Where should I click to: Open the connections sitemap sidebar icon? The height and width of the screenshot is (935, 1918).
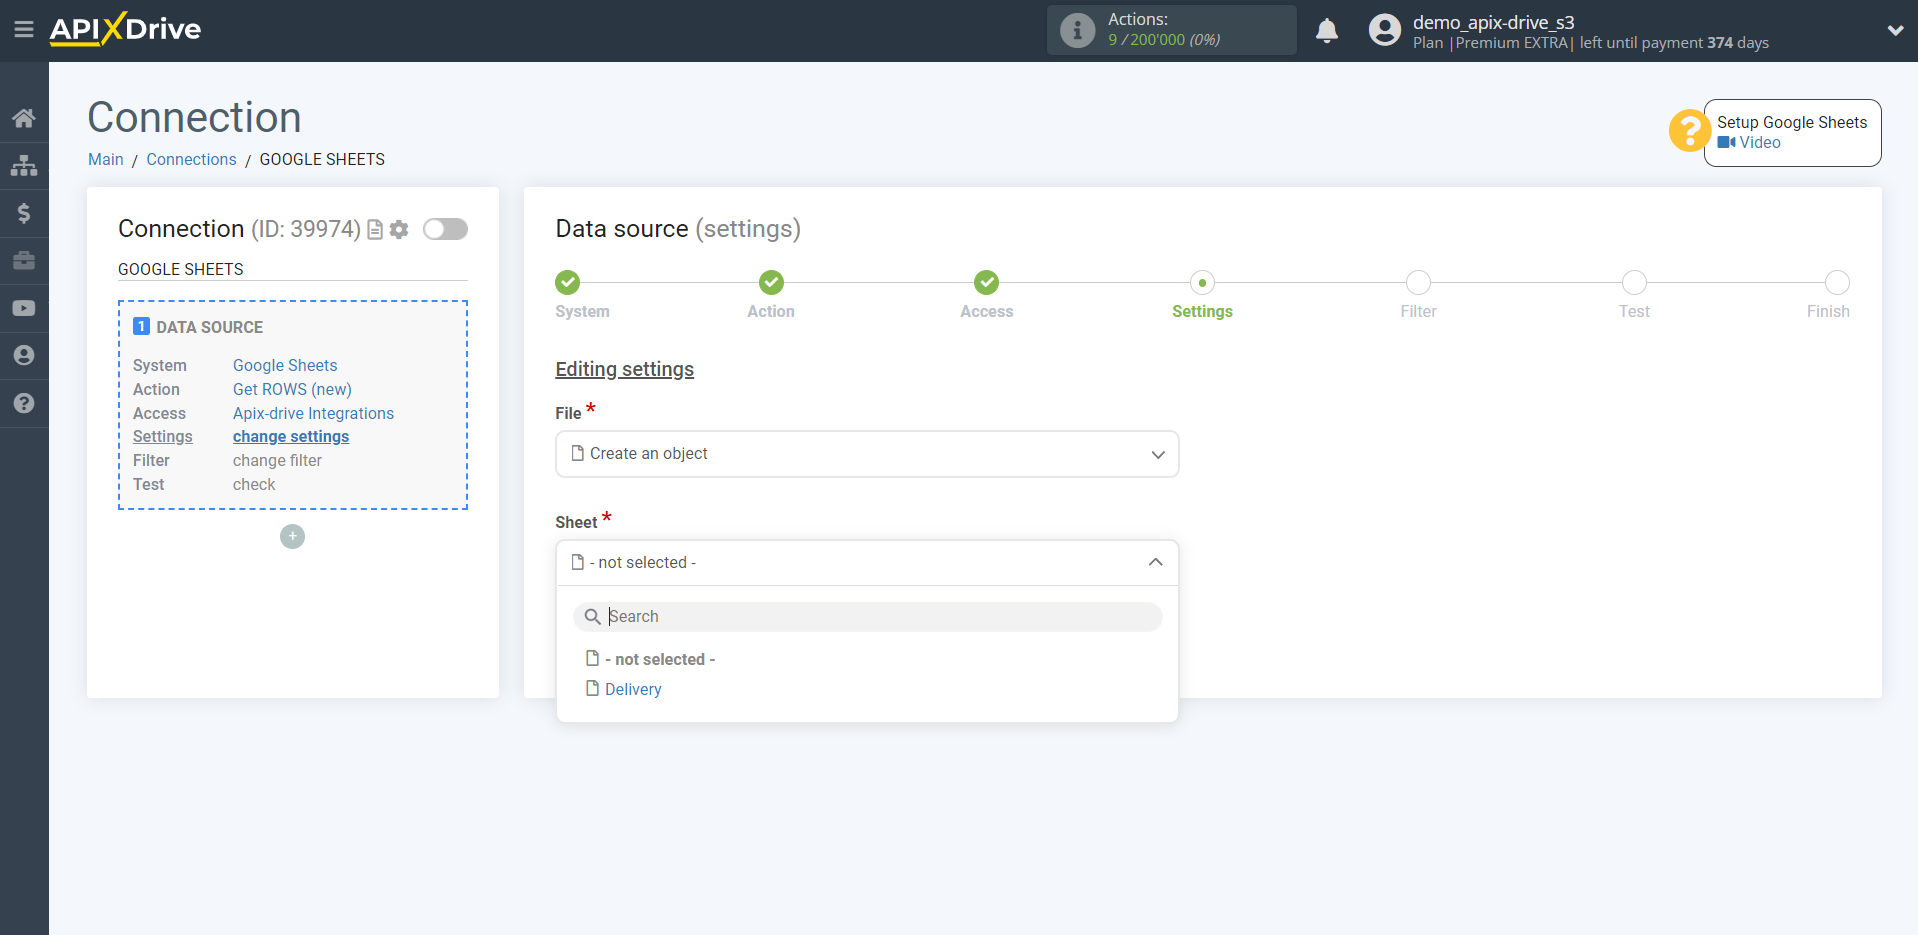tap(24, 165)
